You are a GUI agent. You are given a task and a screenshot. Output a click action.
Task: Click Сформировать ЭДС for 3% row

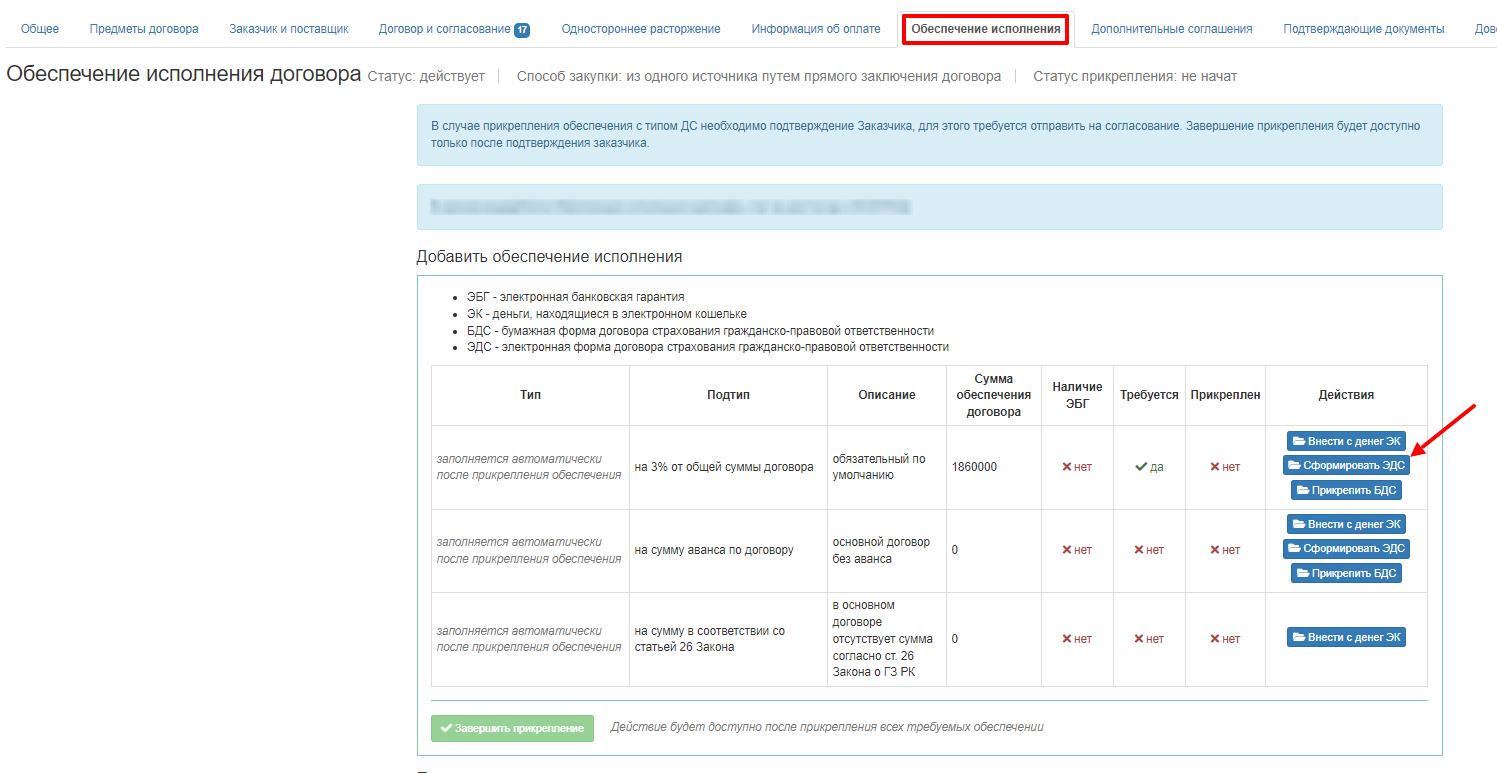tap(1346, 465)
